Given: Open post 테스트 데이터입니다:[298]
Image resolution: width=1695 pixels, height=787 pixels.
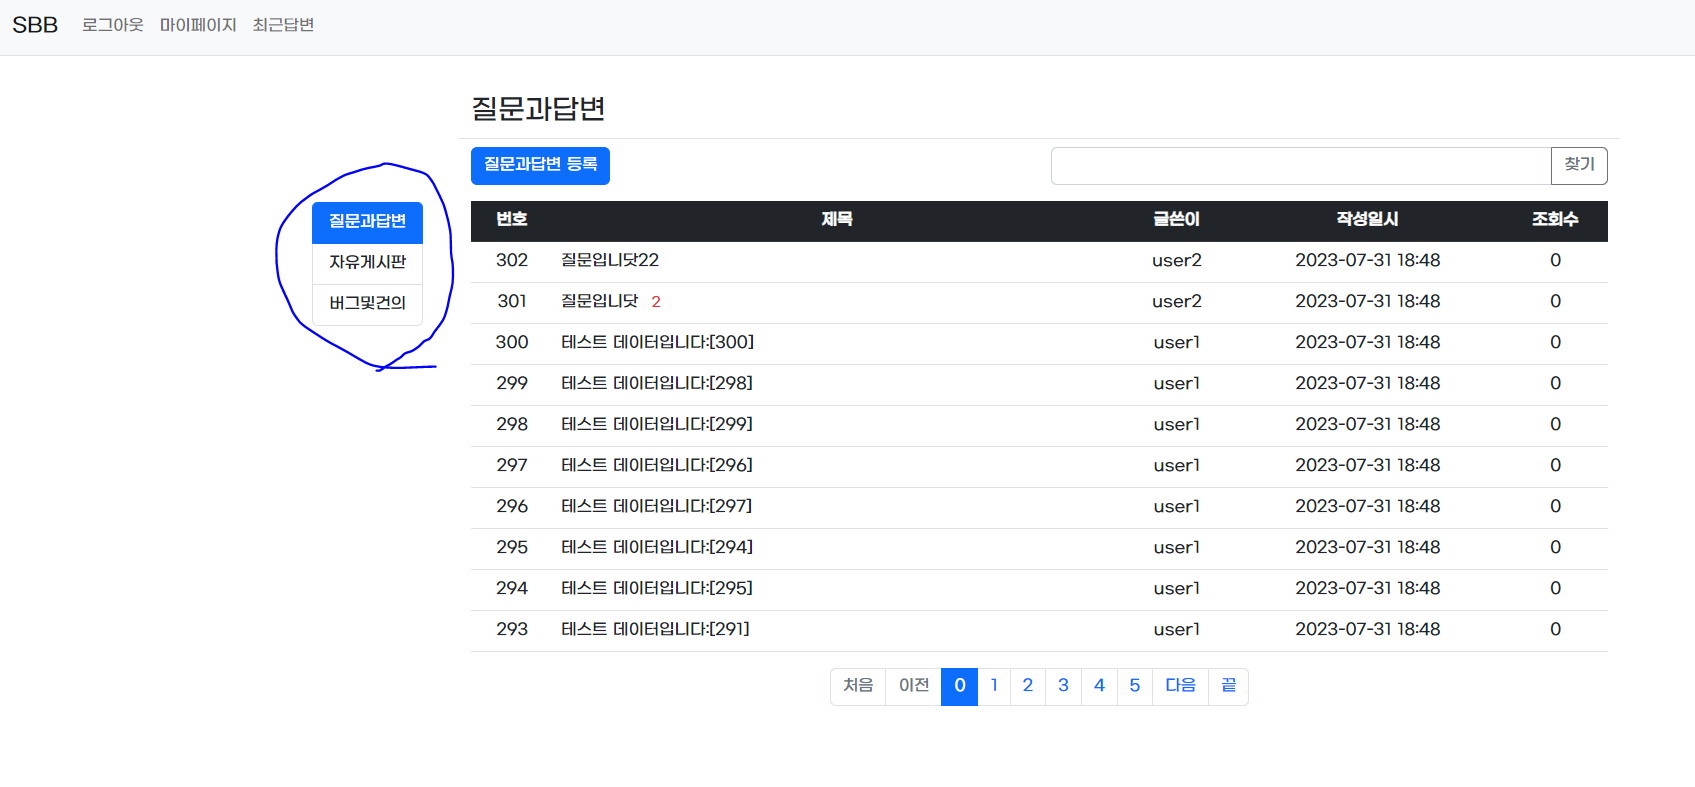Looking at the screenshot, I should point(657,383).
